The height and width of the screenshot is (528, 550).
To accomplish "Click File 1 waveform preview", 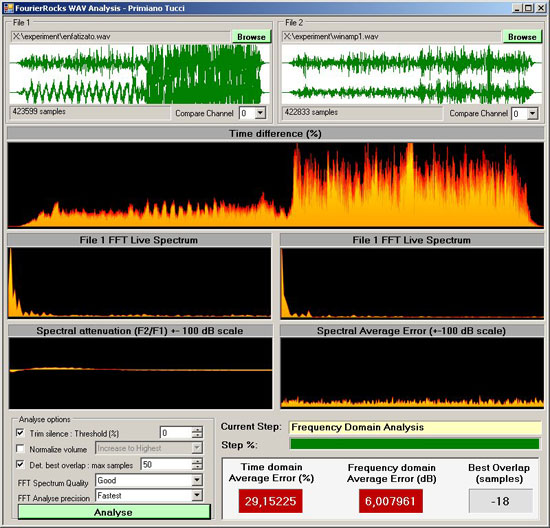I will (x=140, y=74).
